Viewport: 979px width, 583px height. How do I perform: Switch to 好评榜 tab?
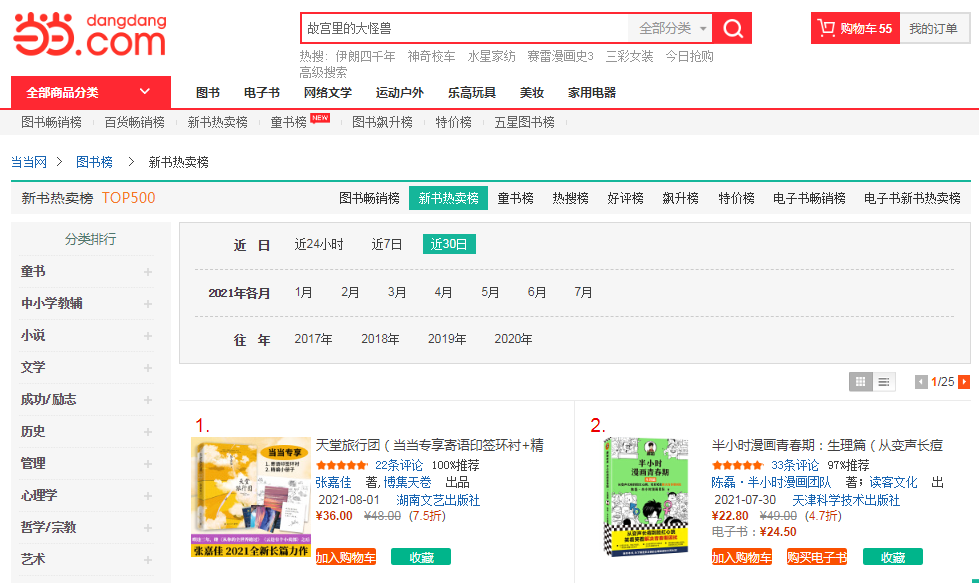tap(625, 198)
